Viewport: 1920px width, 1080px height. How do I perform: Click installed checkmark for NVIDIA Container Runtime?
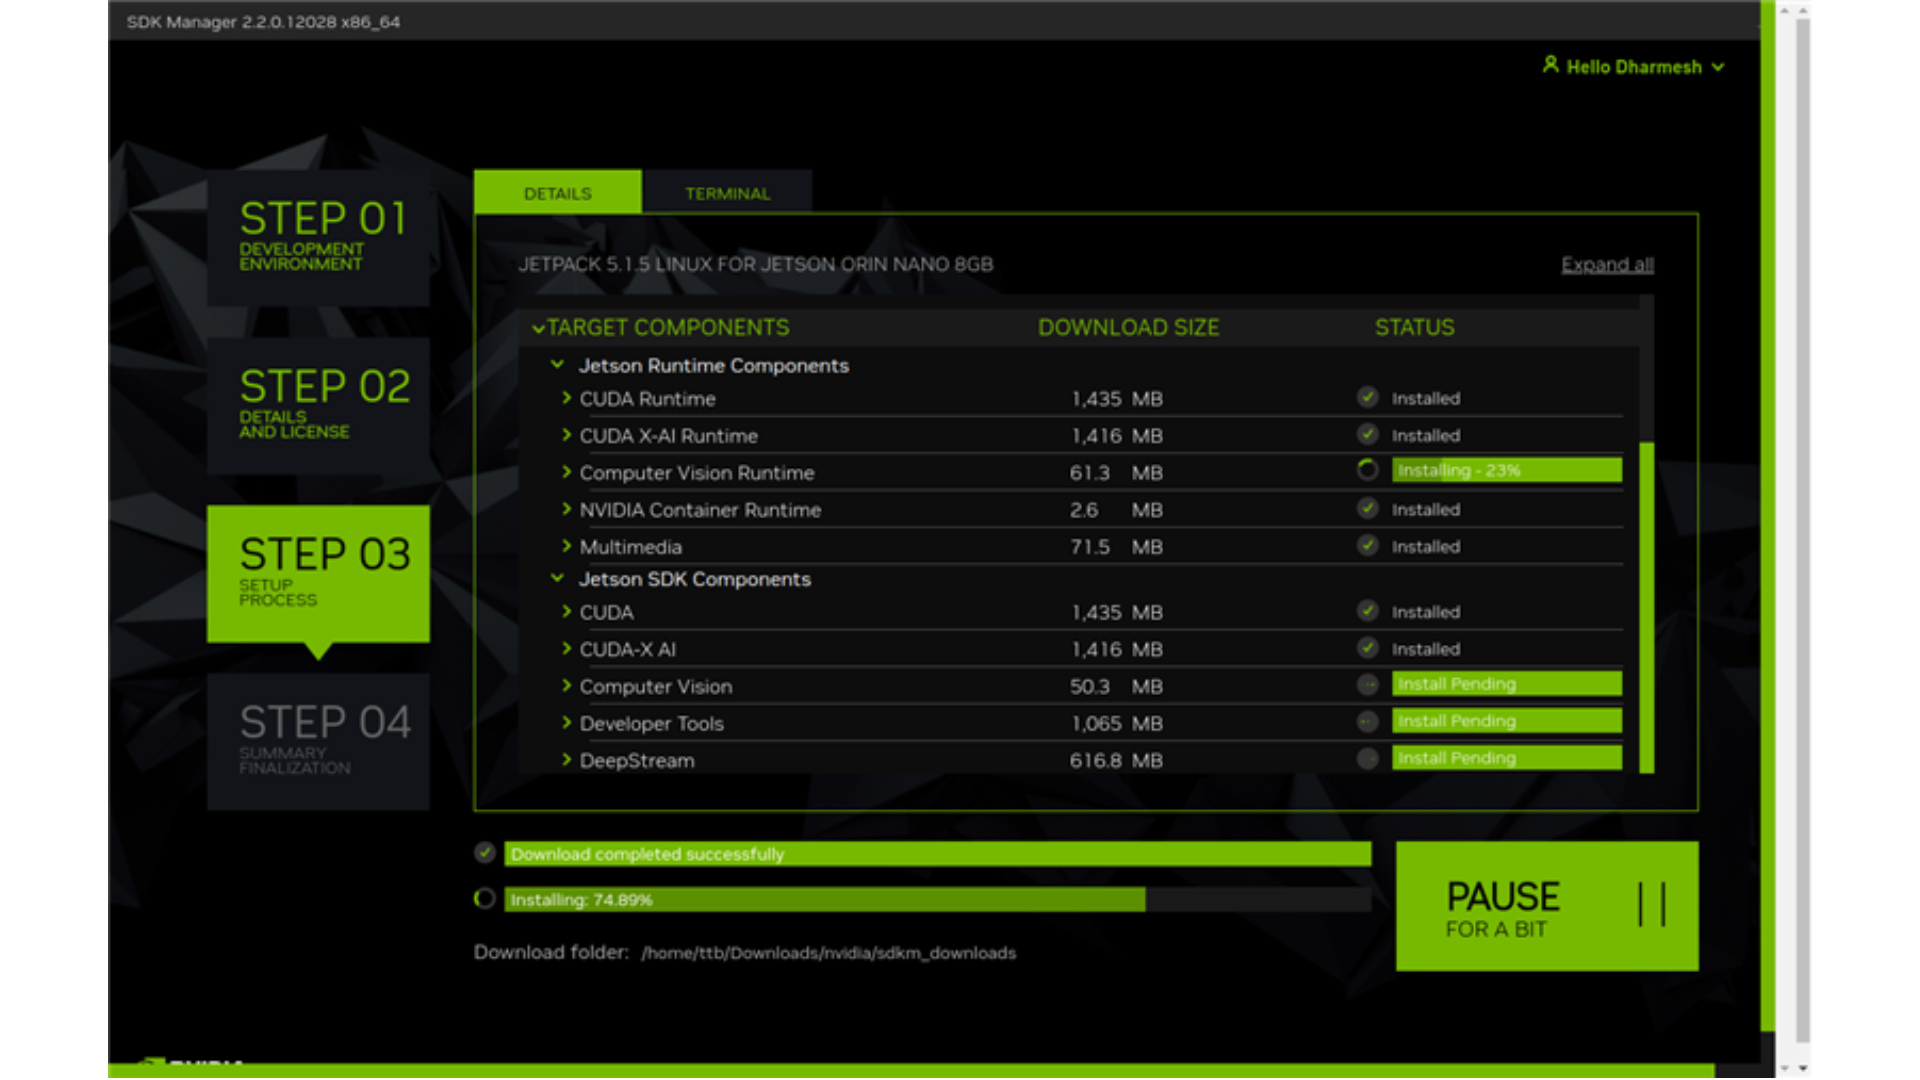1368,509
